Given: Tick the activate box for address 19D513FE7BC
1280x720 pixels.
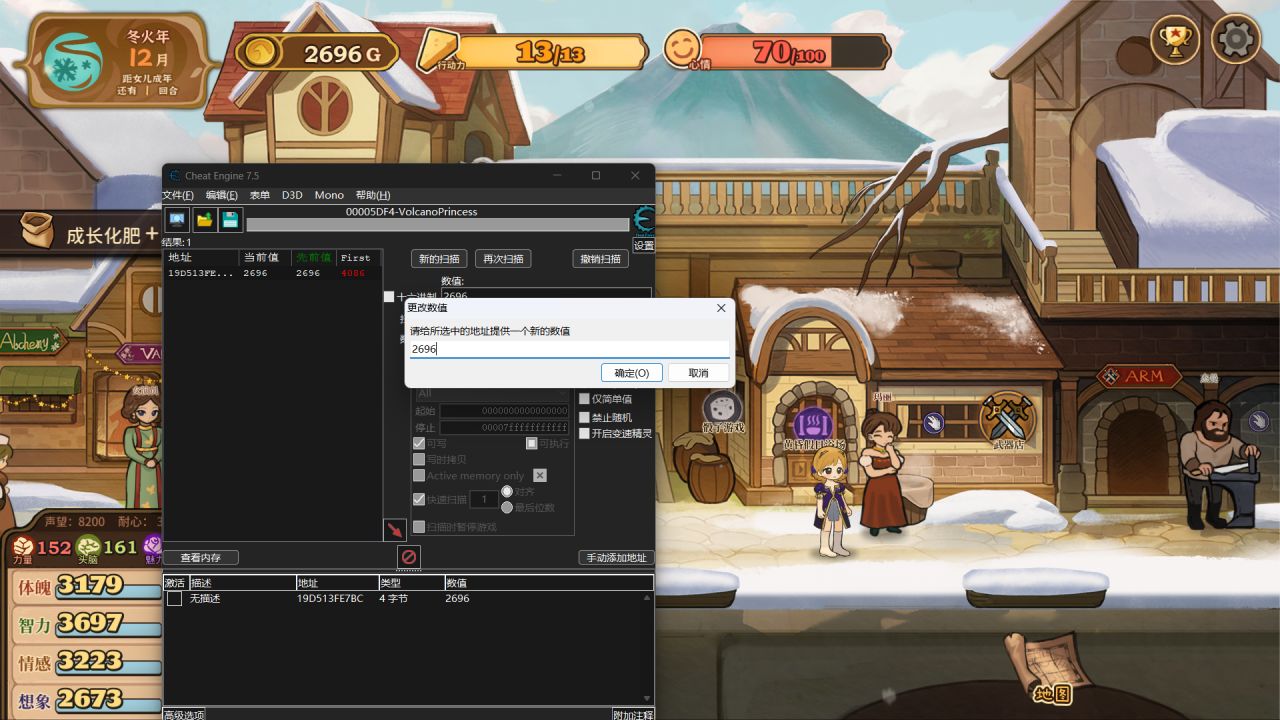Looking at the screenshot, I should tap(174, 598).
